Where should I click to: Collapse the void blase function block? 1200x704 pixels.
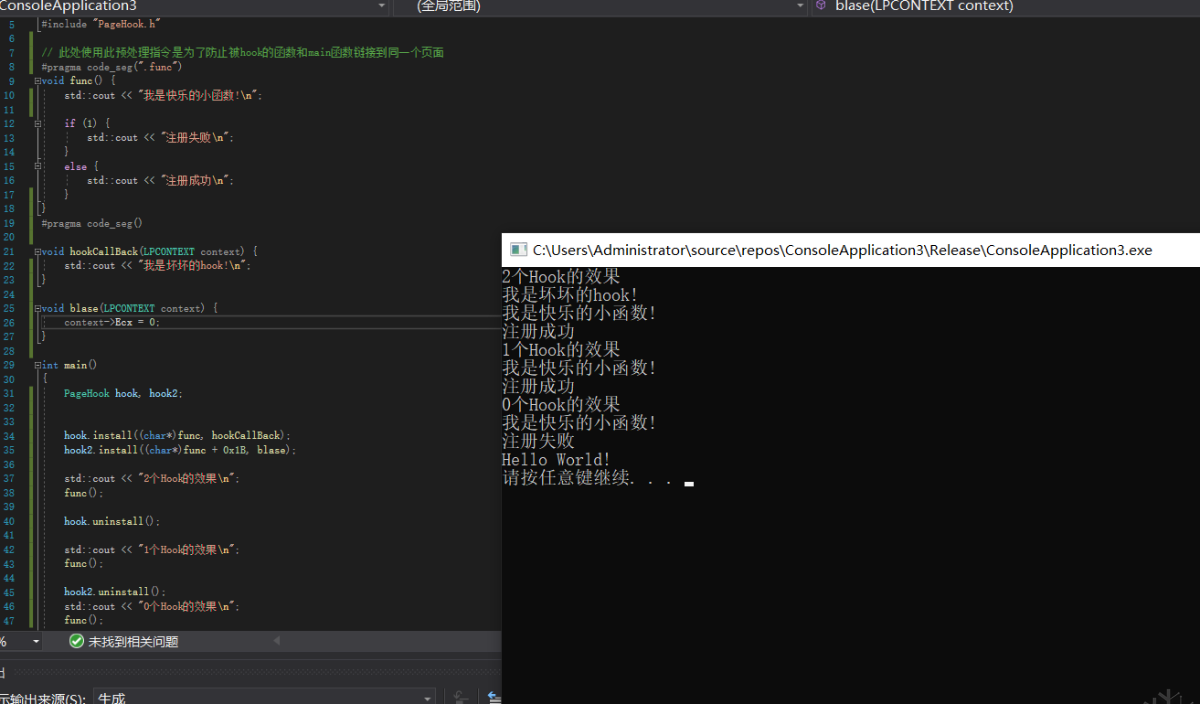[x=38, y=309]
